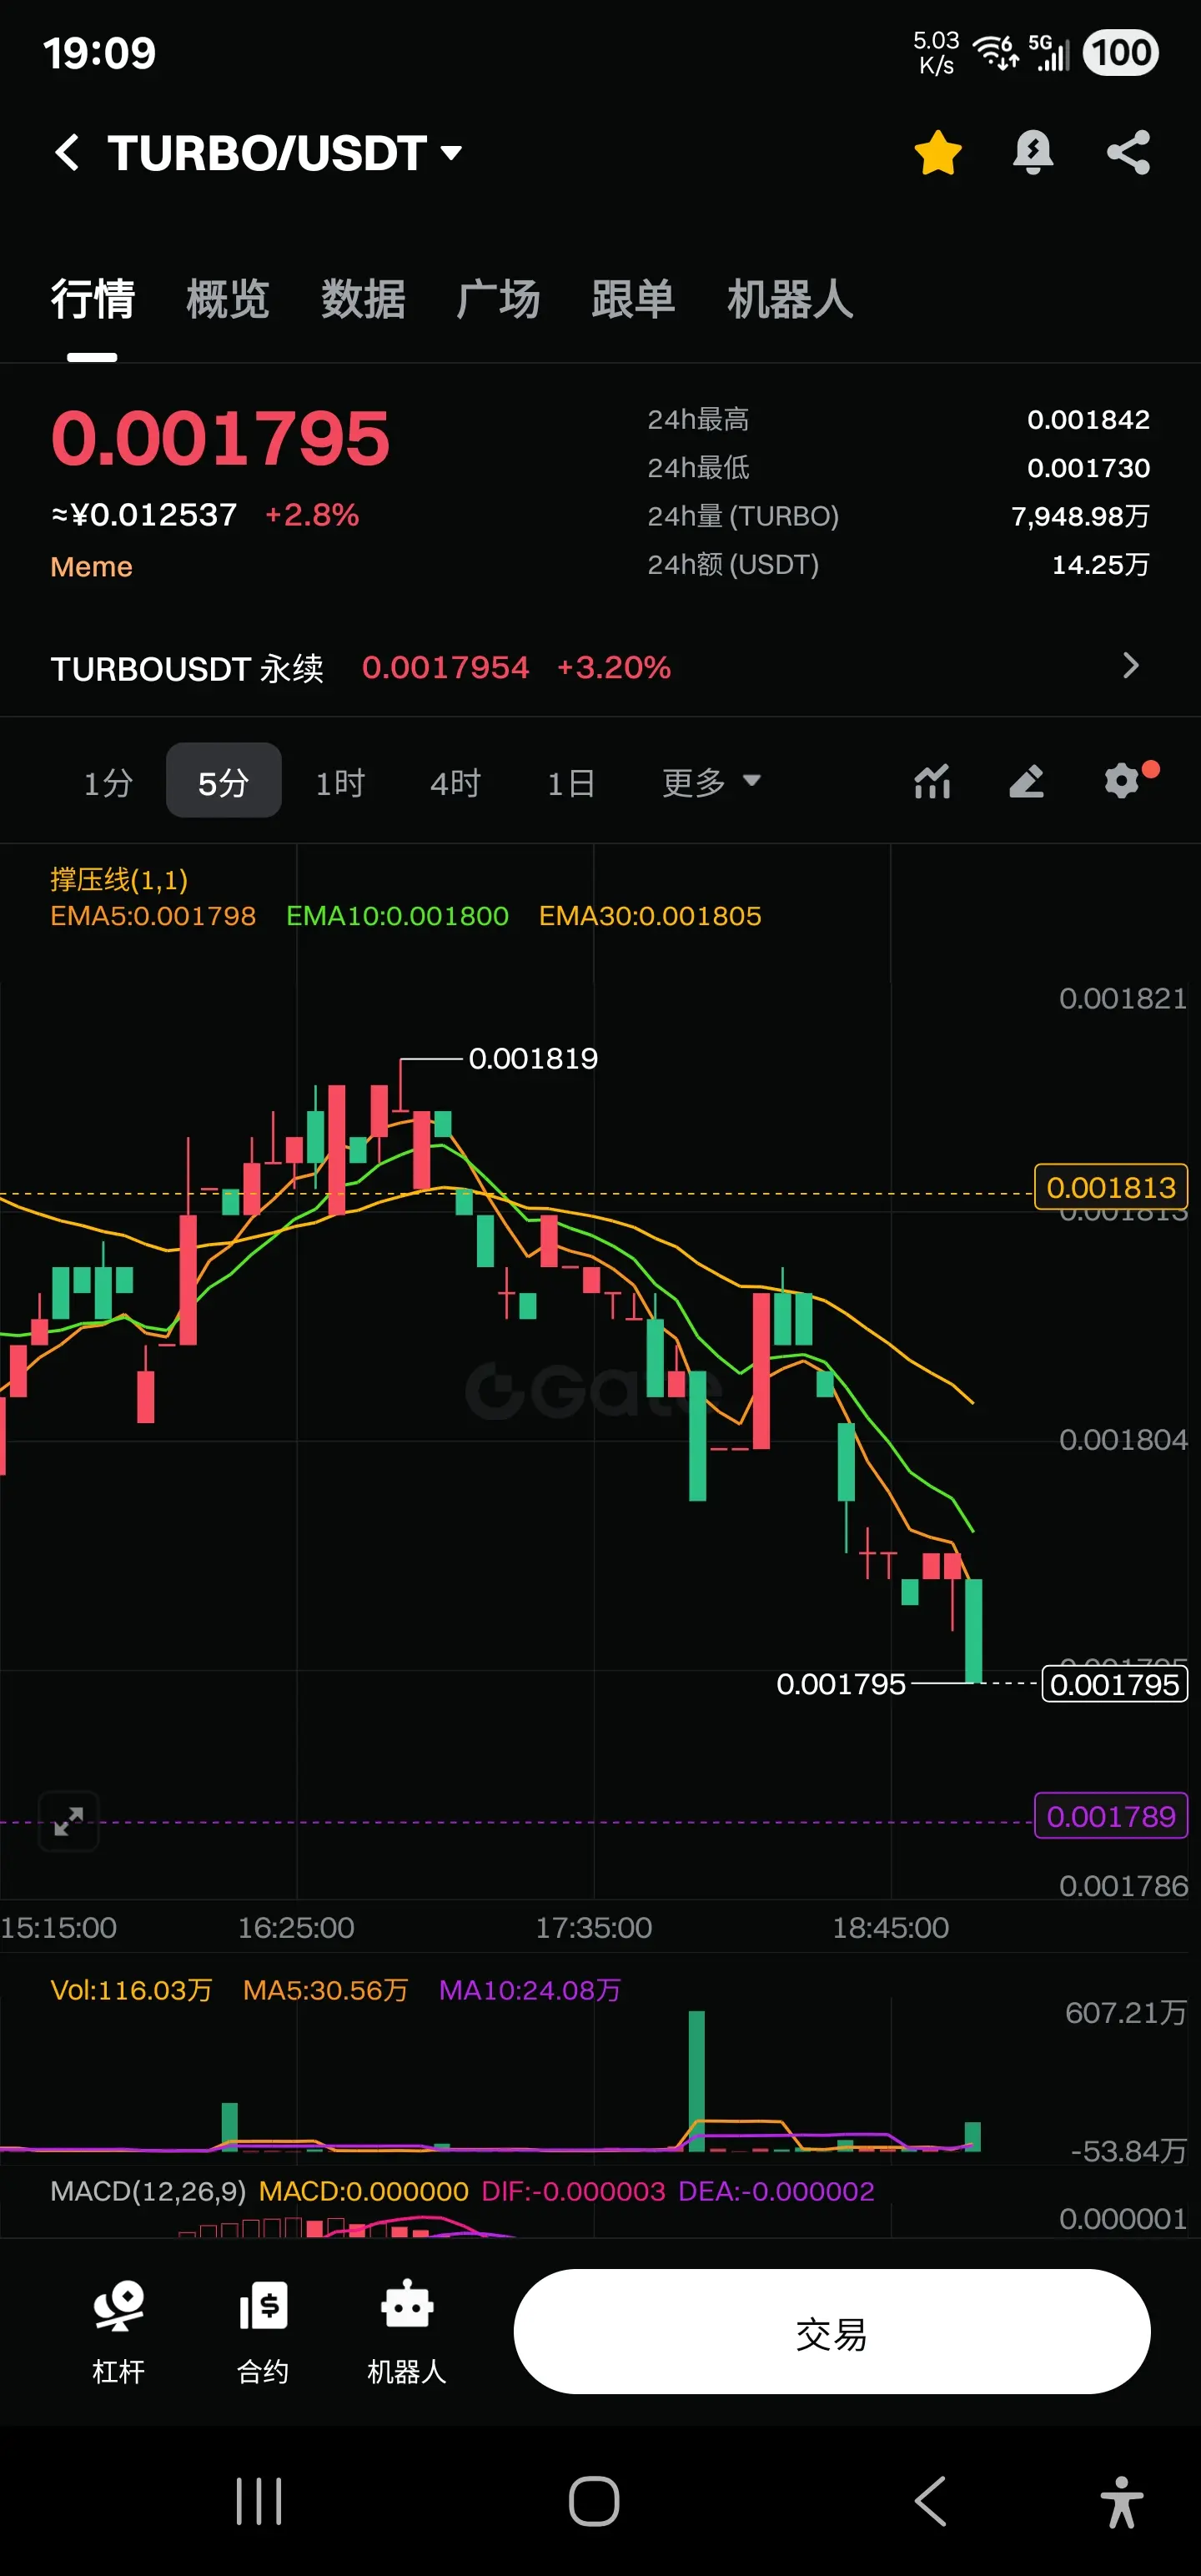Viewport: 1201px width, 2576px height.
Task: Tap the Android back navigation button
Action: pos(930,2502)
